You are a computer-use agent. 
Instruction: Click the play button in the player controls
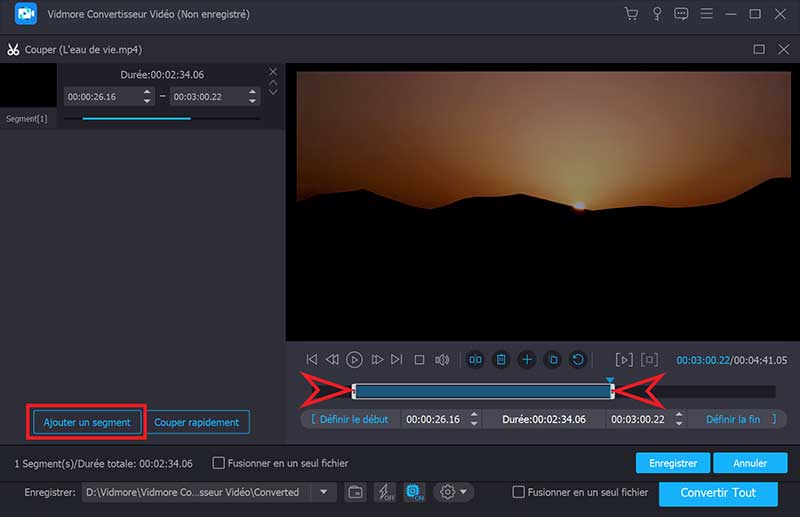pos(354,359)
